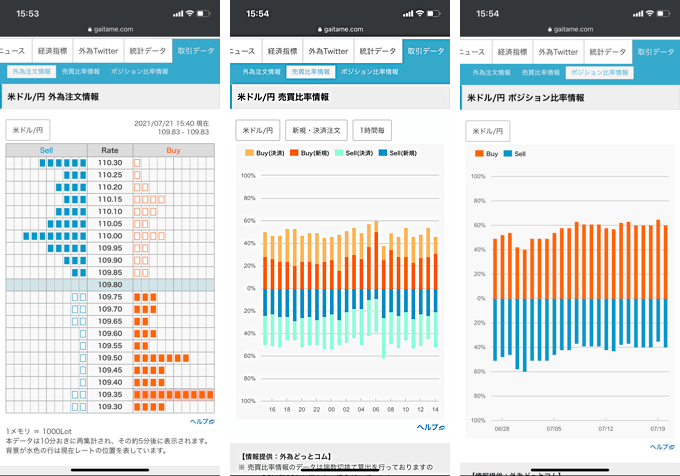Select the 109.35 rate row
Screen dimensions: 680x476
pyautogui.click(x=110, y=394)
